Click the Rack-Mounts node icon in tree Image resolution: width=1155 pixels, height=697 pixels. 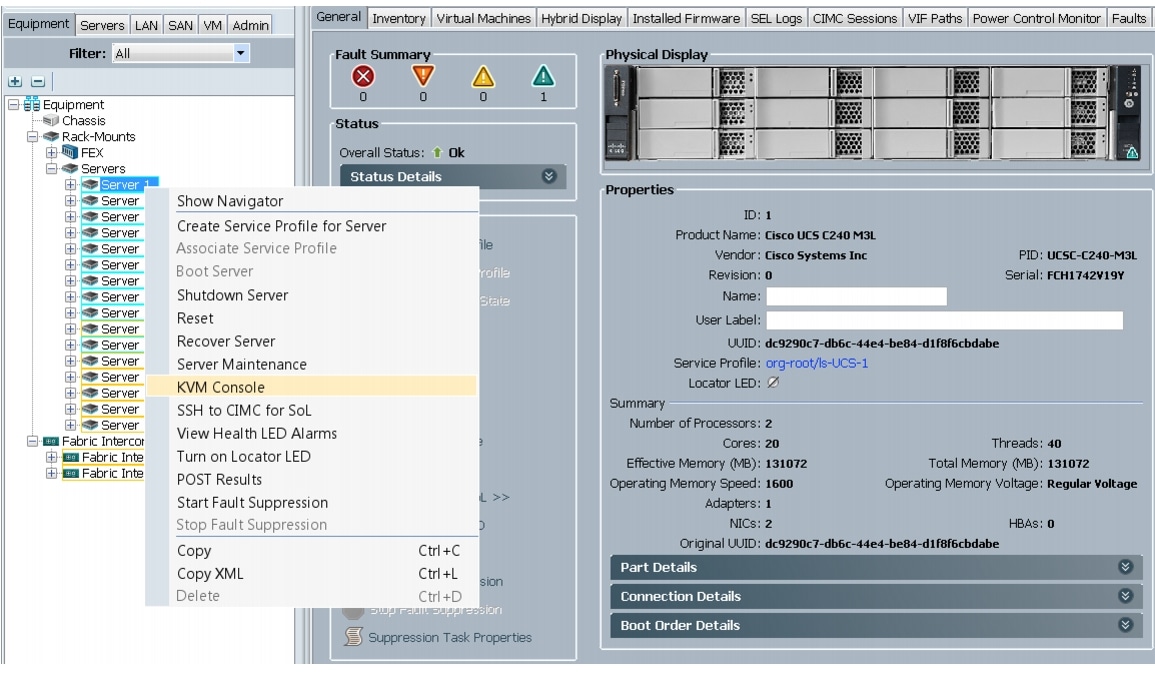[x=51, y=136]
